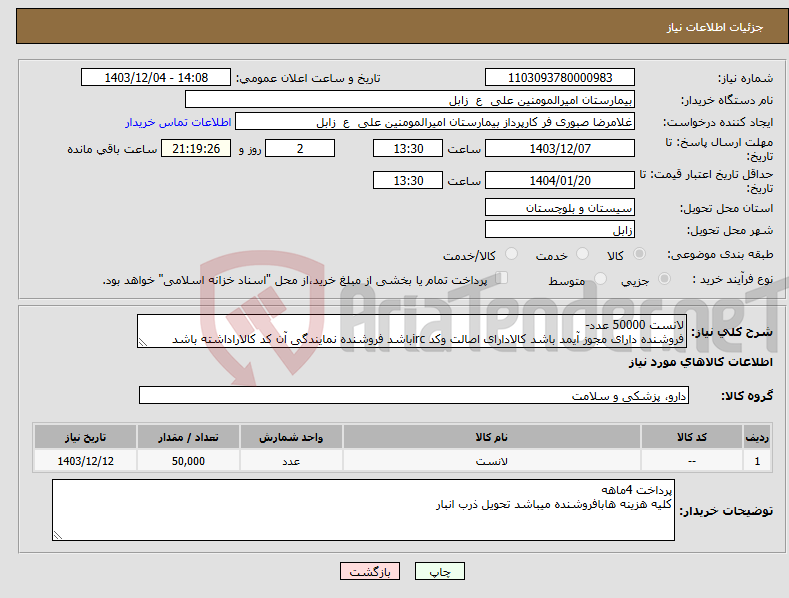Click price validity time 13:30 field

tap(408, 180)
